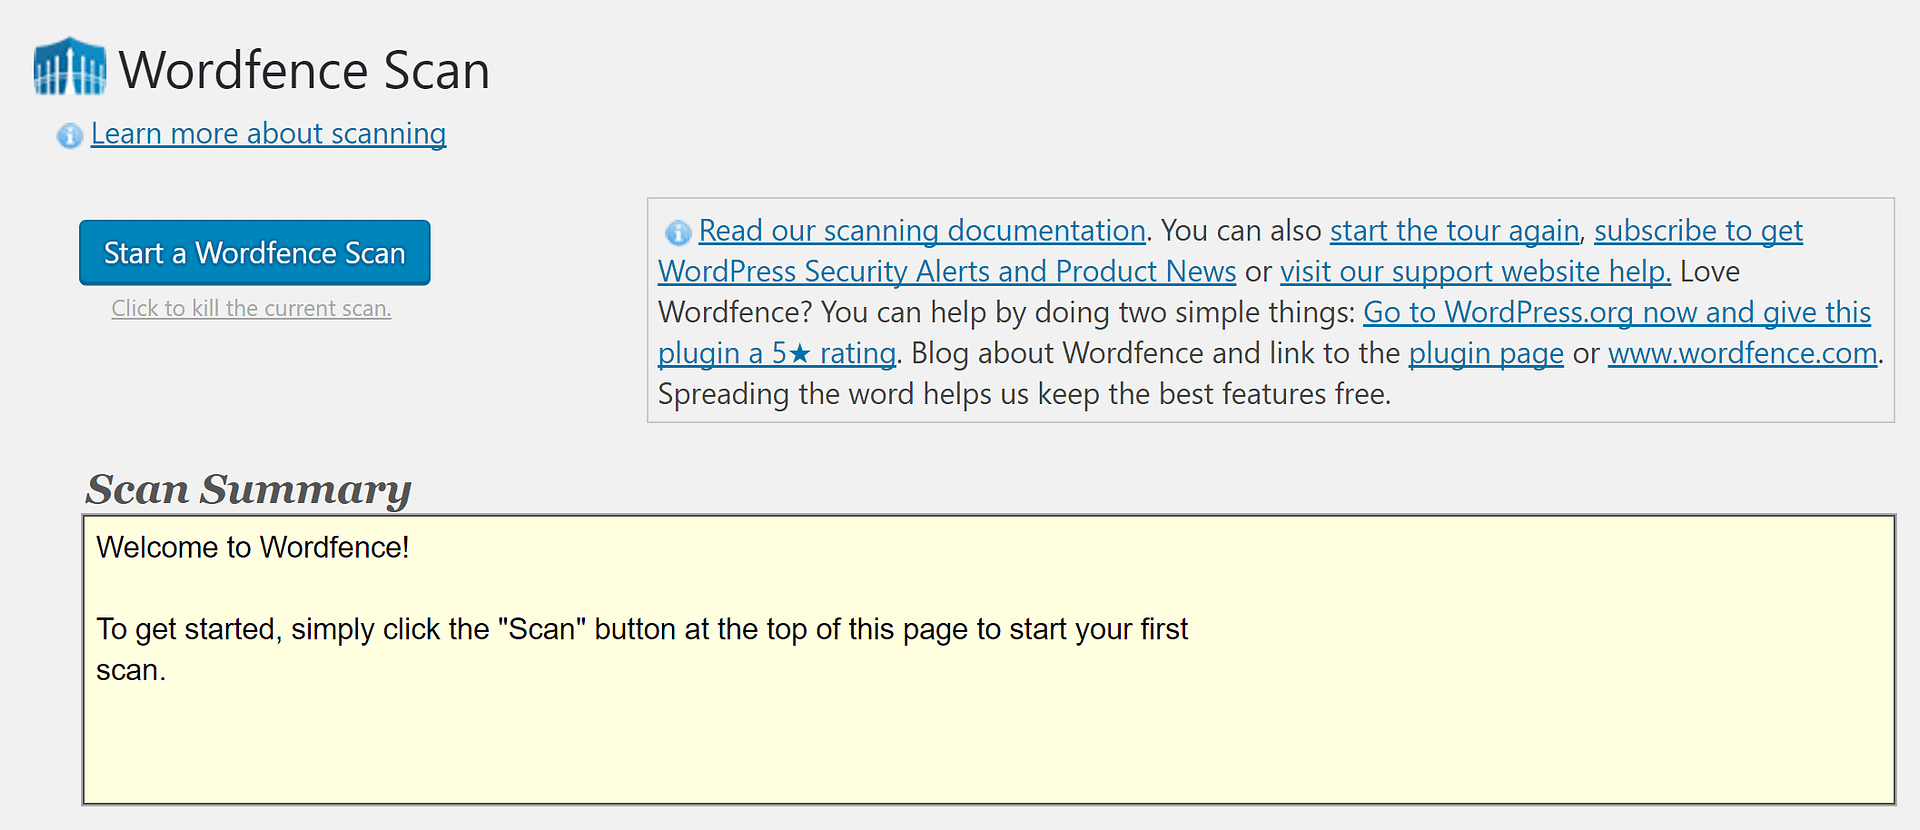The image size is (1920, 830).
Task: Open the Learn more about scanning link
Action: tap(268, 133)
